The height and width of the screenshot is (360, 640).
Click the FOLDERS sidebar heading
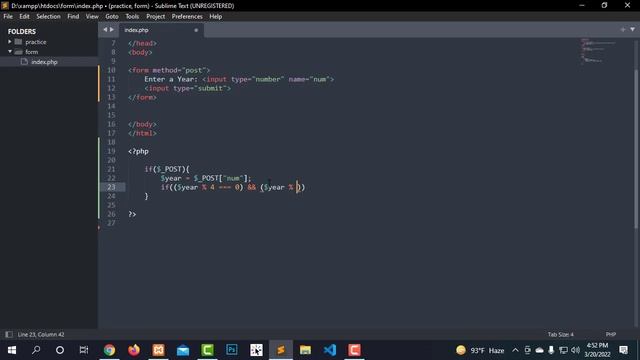pyautogui.click(x=22, y=31)
